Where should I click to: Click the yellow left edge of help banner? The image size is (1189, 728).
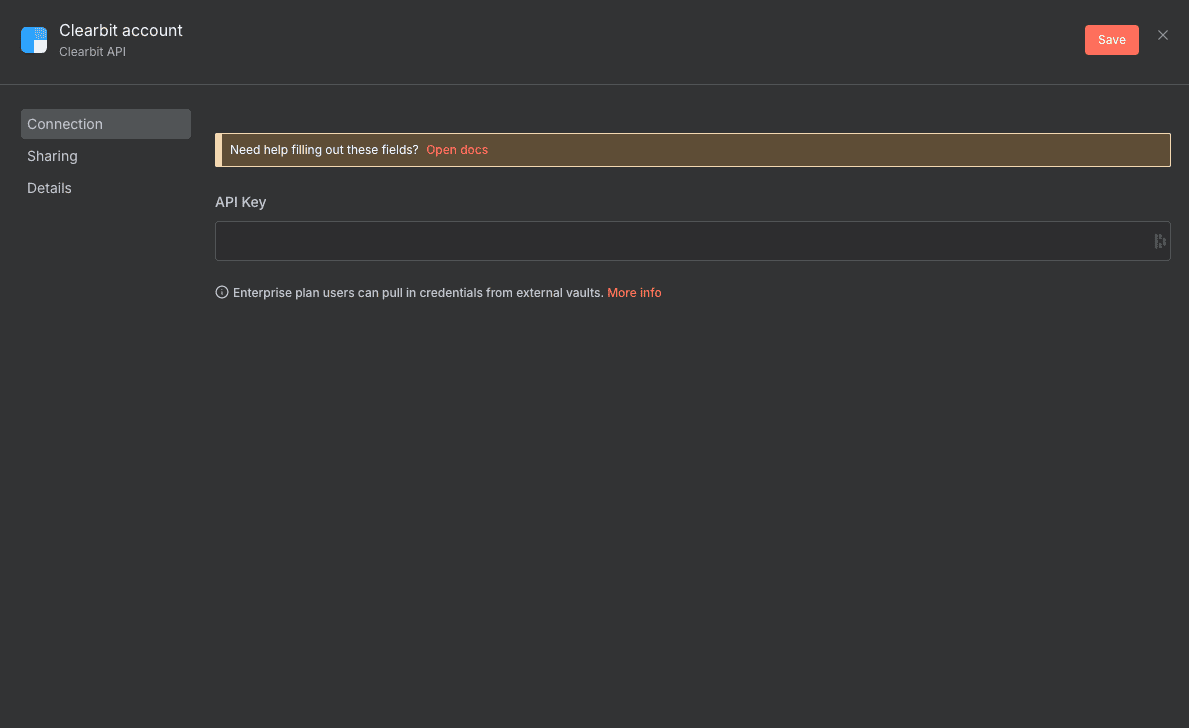(218, 150)
